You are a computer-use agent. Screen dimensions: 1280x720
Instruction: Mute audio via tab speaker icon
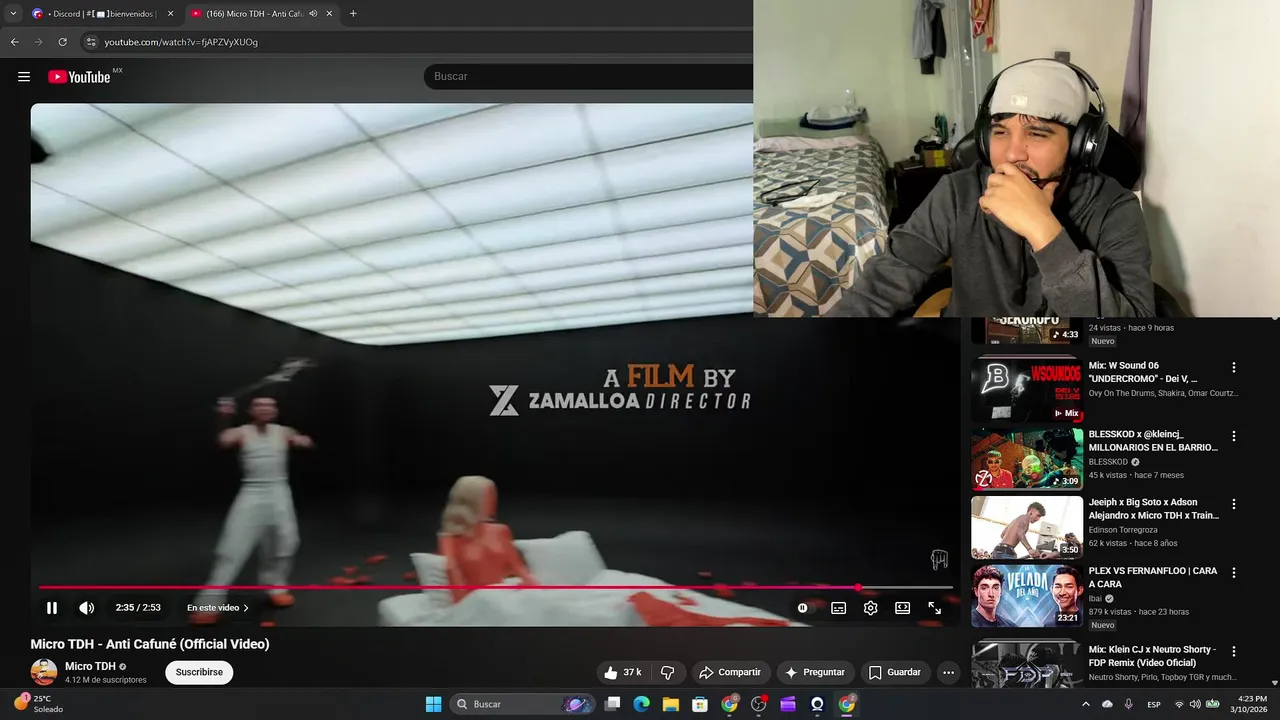coord(313,14)
